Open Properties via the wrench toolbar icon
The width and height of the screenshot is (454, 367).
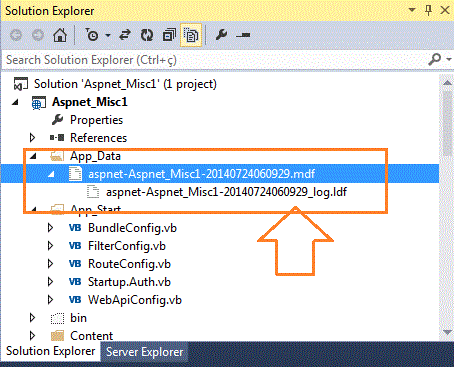click(x=221, y=35)
